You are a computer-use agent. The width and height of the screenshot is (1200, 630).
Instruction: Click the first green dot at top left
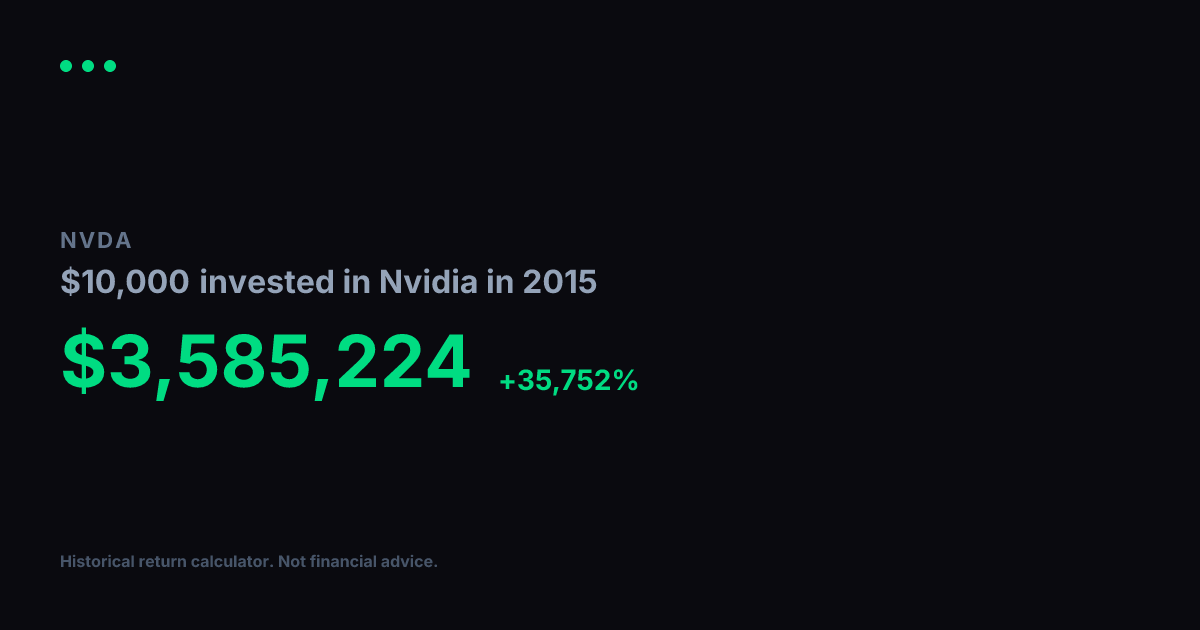coord(66,66)
